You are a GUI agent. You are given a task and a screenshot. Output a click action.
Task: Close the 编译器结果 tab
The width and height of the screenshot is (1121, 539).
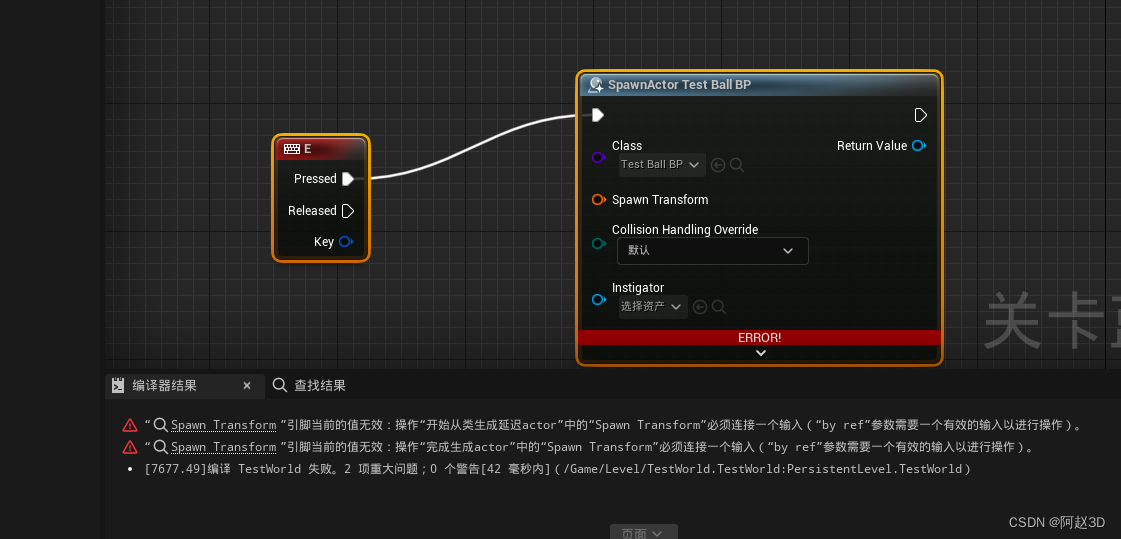pyautogui.click(x=247, y=385)
